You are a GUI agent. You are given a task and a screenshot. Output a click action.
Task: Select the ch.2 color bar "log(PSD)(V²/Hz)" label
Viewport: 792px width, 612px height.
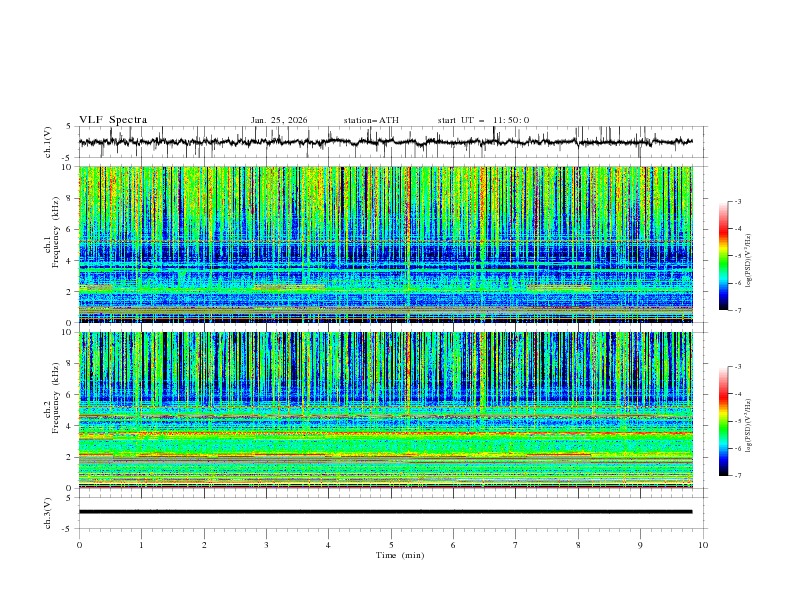point(749,425)
